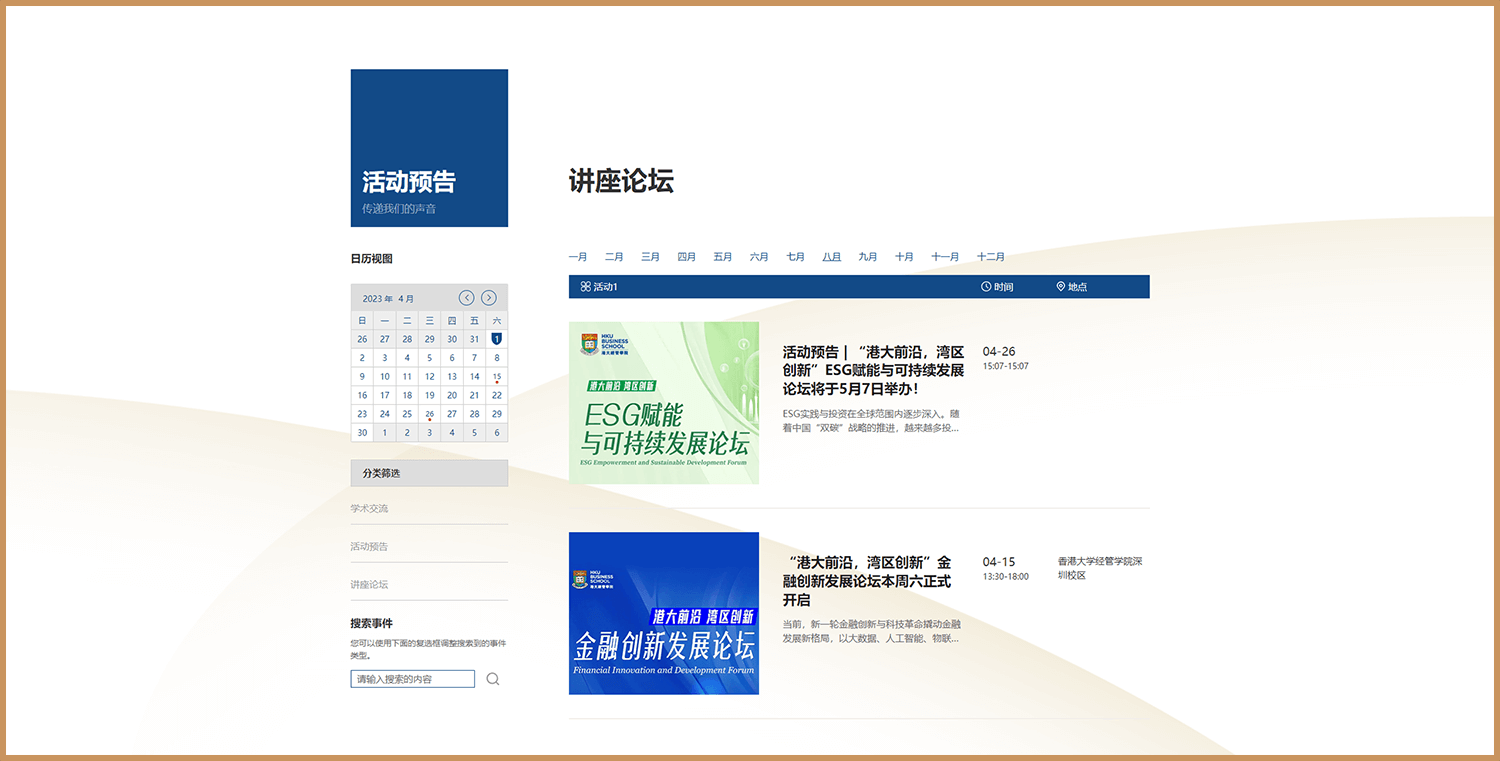Switch to the 四月 month tab
1500x761 pixels.
click(x=686, y=257)
